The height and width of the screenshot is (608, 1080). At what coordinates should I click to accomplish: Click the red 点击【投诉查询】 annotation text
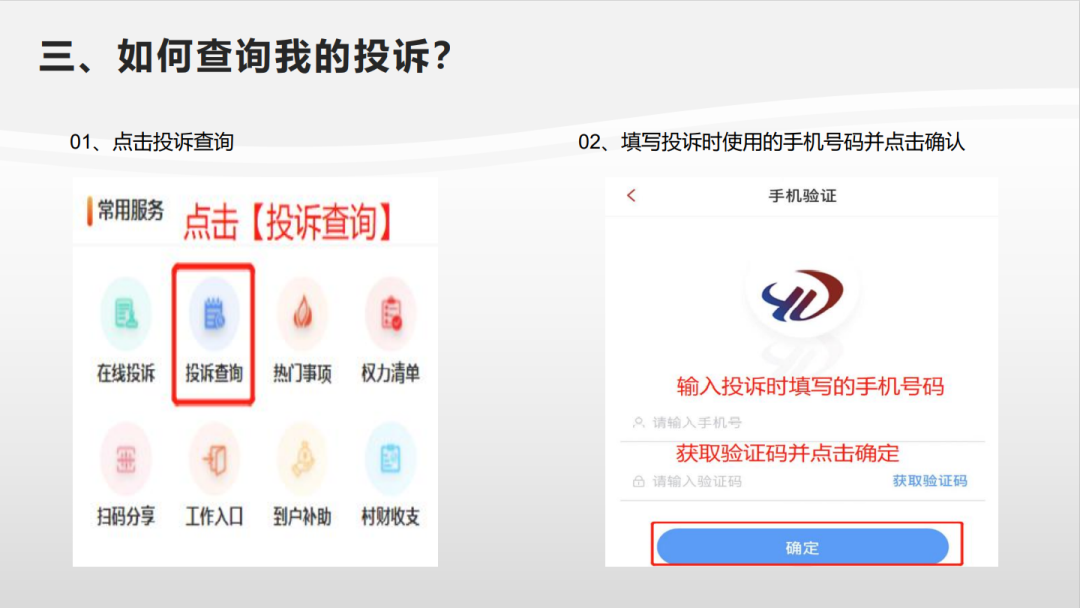coord(287,222)
